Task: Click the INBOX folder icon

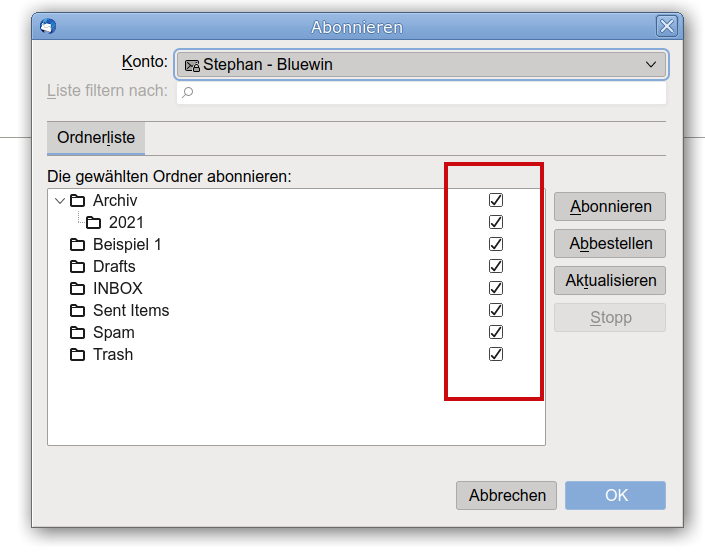Action: (77, 288)
